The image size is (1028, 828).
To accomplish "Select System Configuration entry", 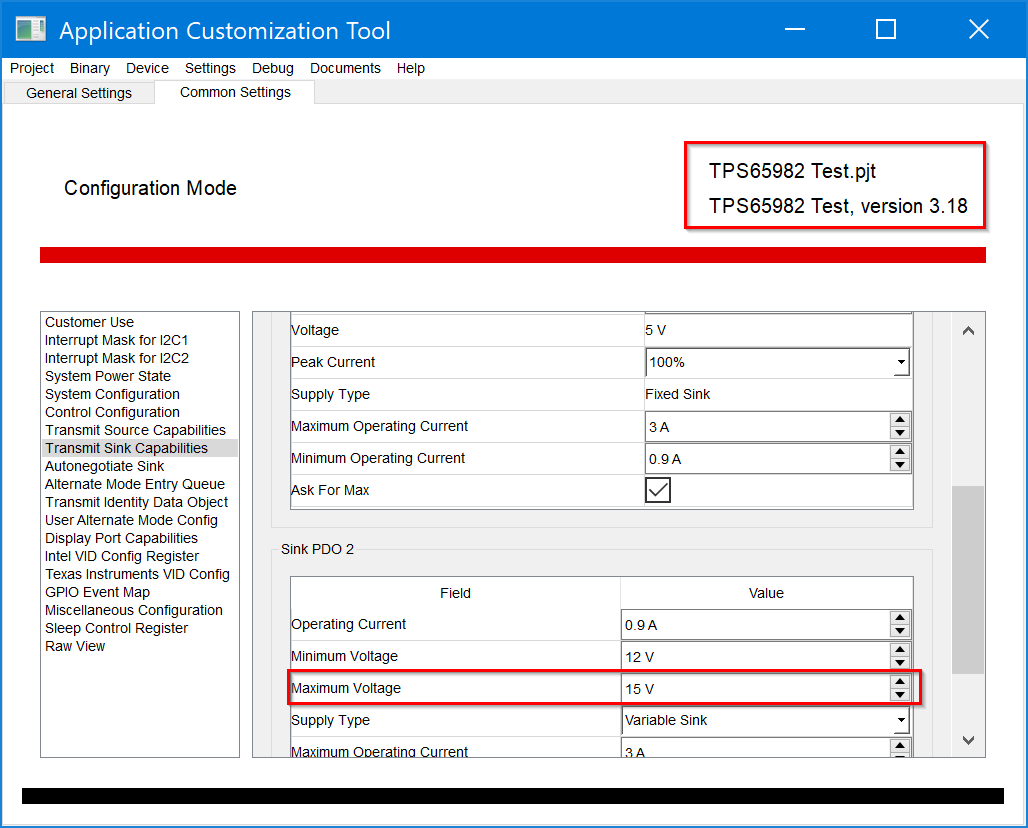I will coord(112,394).
